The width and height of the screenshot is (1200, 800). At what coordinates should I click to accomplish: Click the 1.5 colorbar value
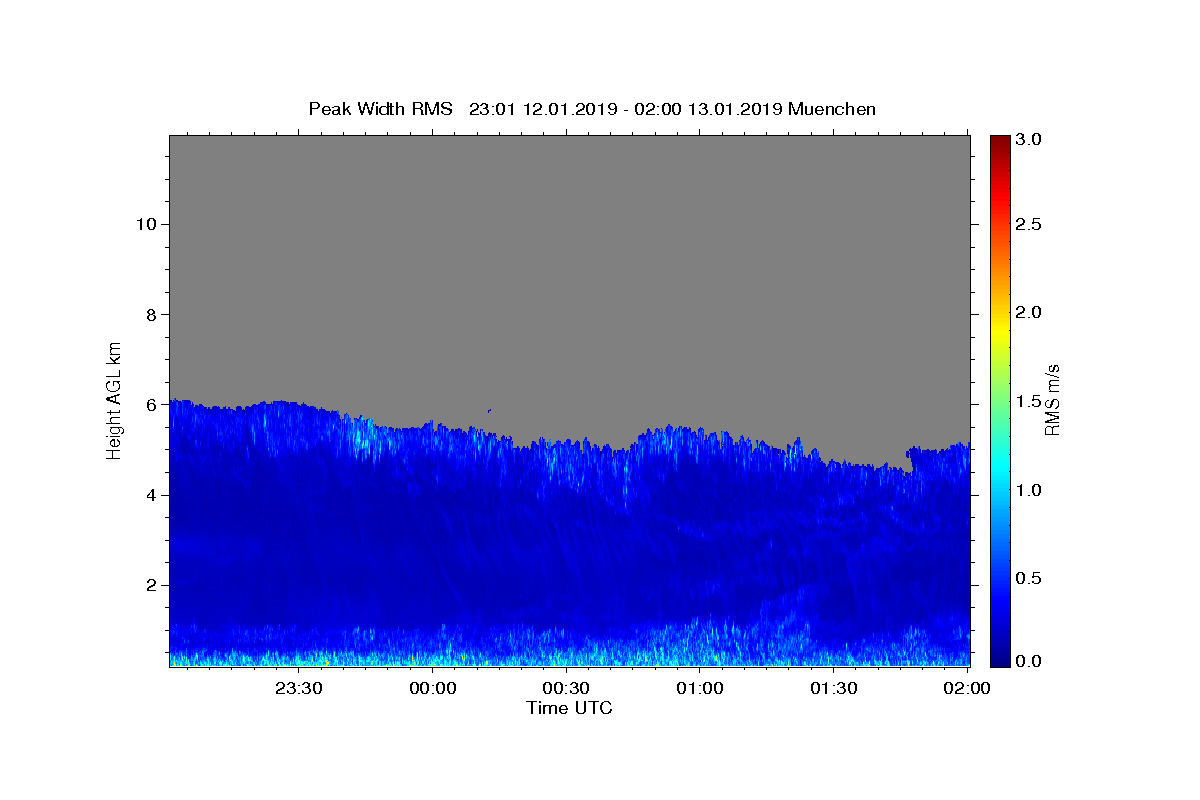[x=1029, y=401]
